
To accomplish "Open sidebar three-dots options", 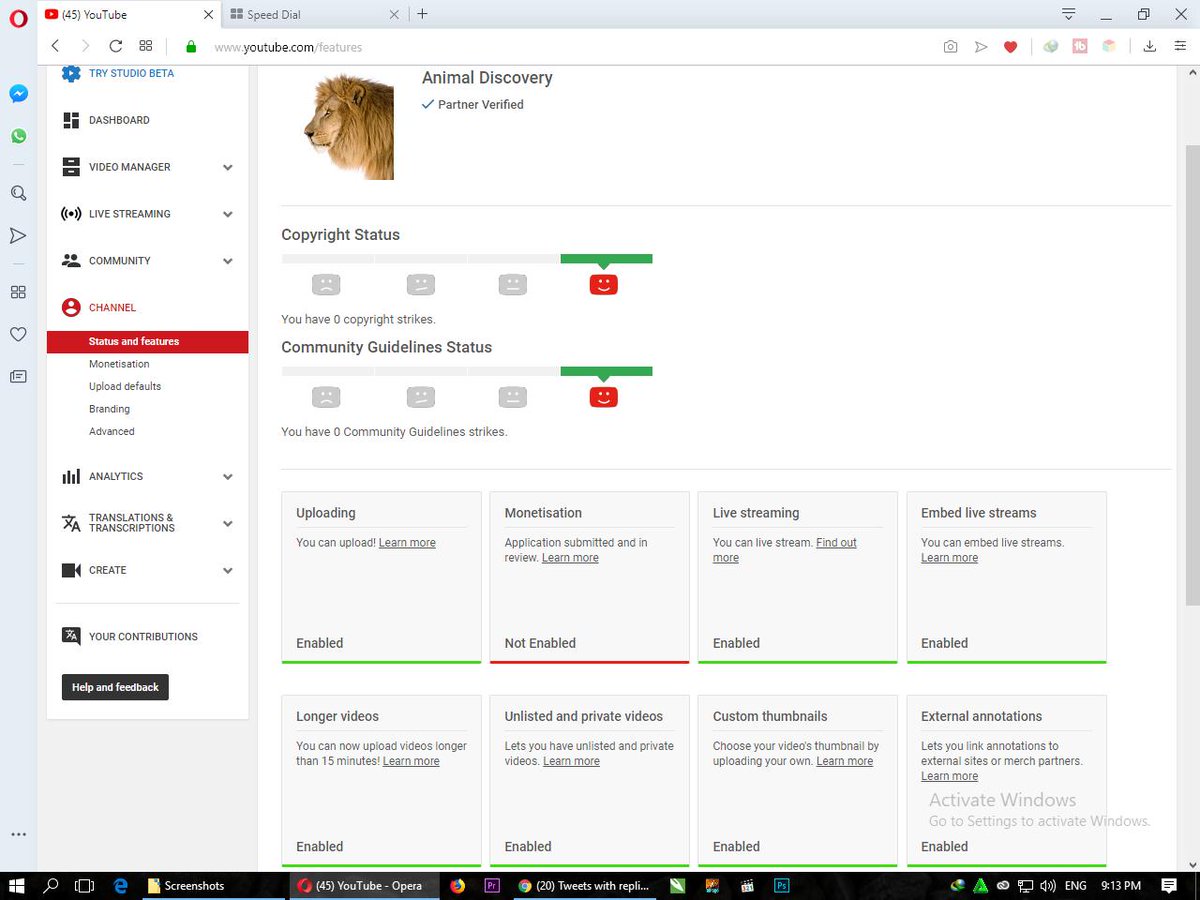I will tap(18, 834).
